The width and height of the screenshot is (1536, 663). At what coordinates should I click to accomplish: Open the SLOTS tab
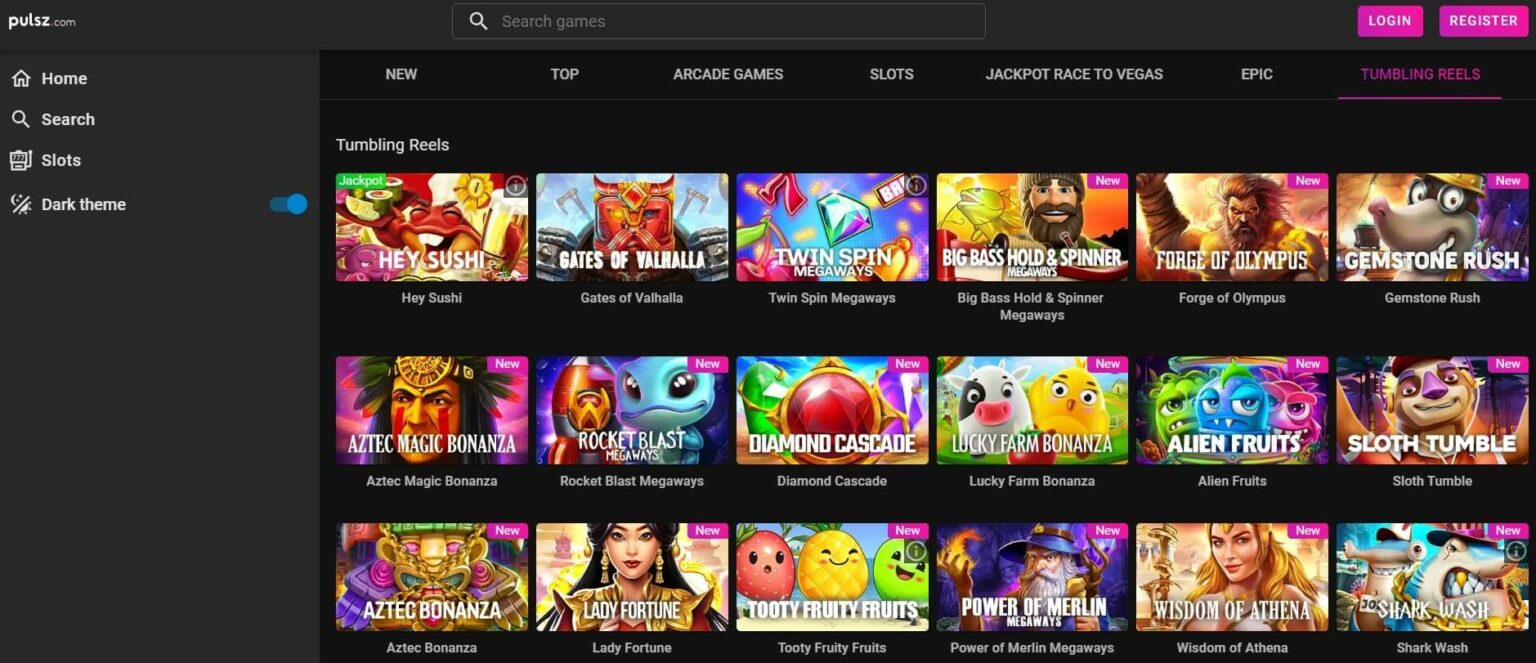coord(891,74)
